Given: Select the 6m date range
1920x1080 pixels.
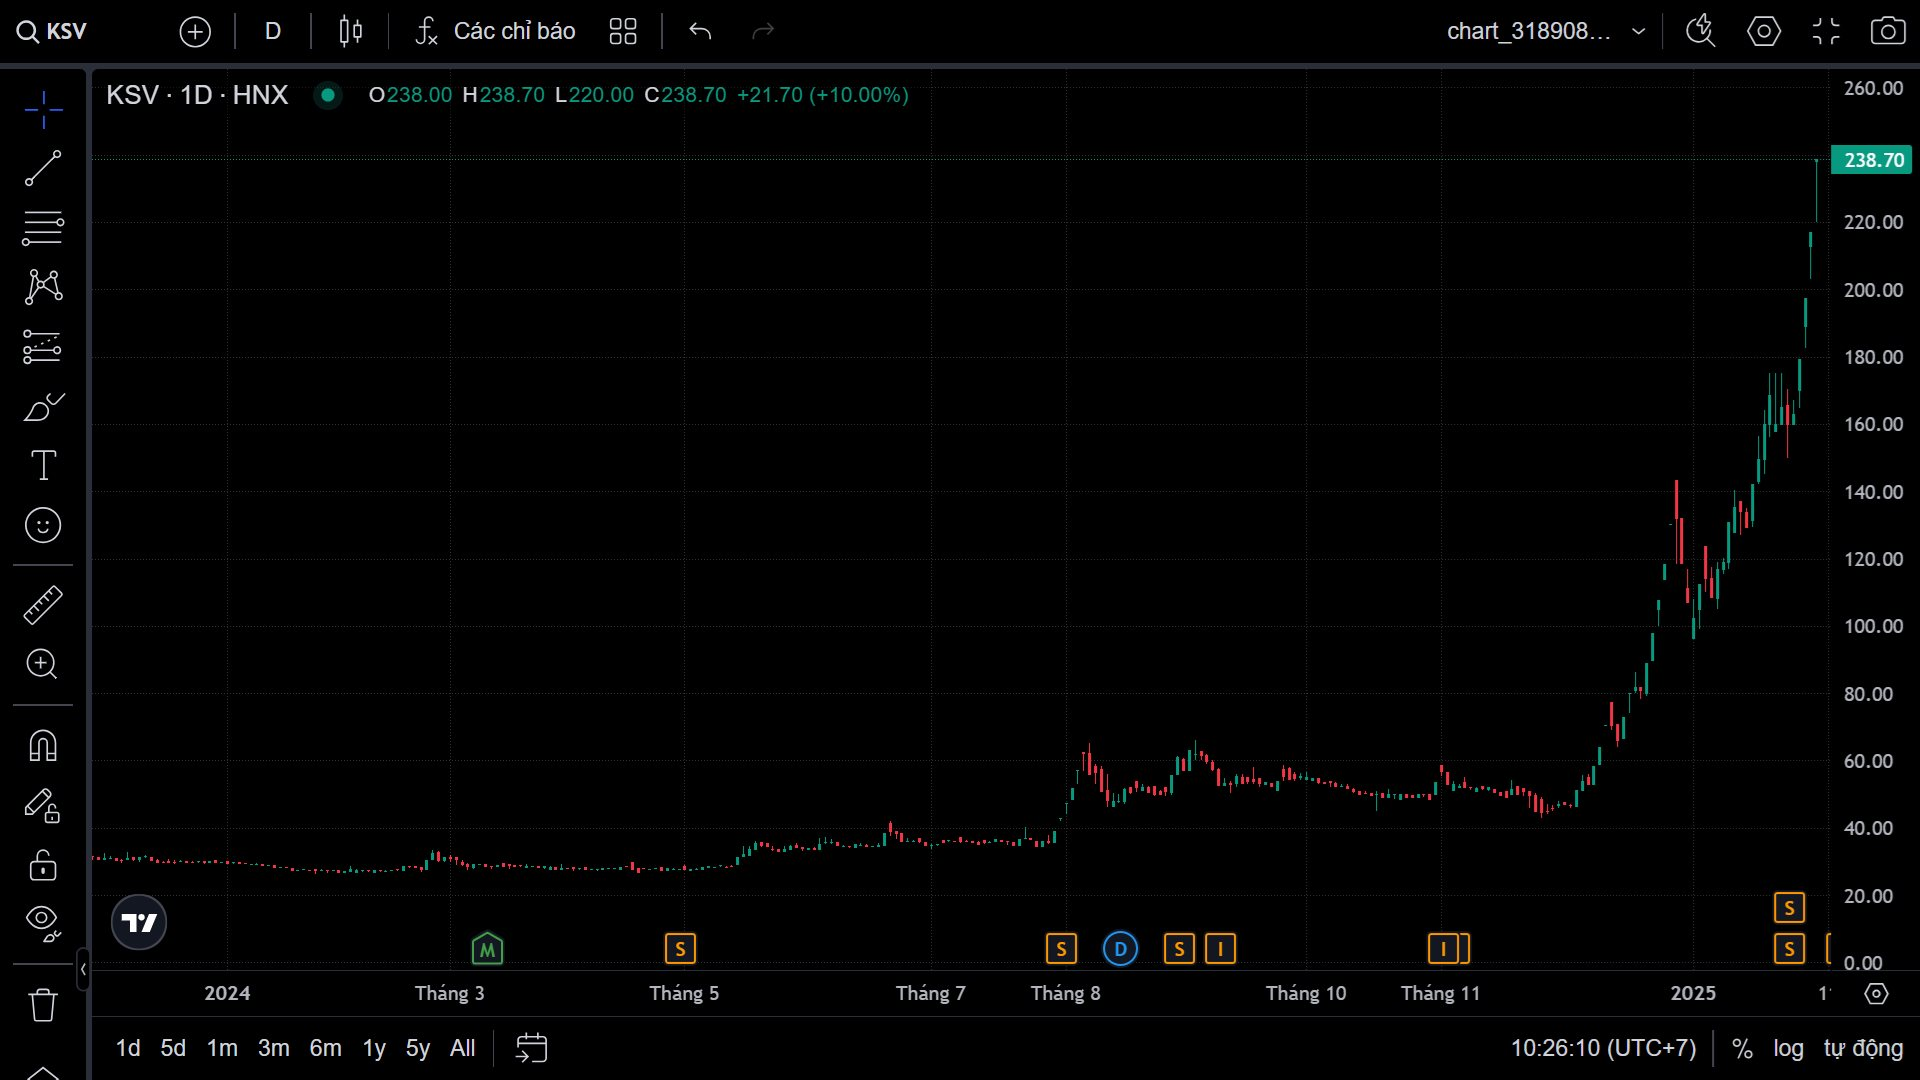Looking at the screenshot, I should [326, 1048].
